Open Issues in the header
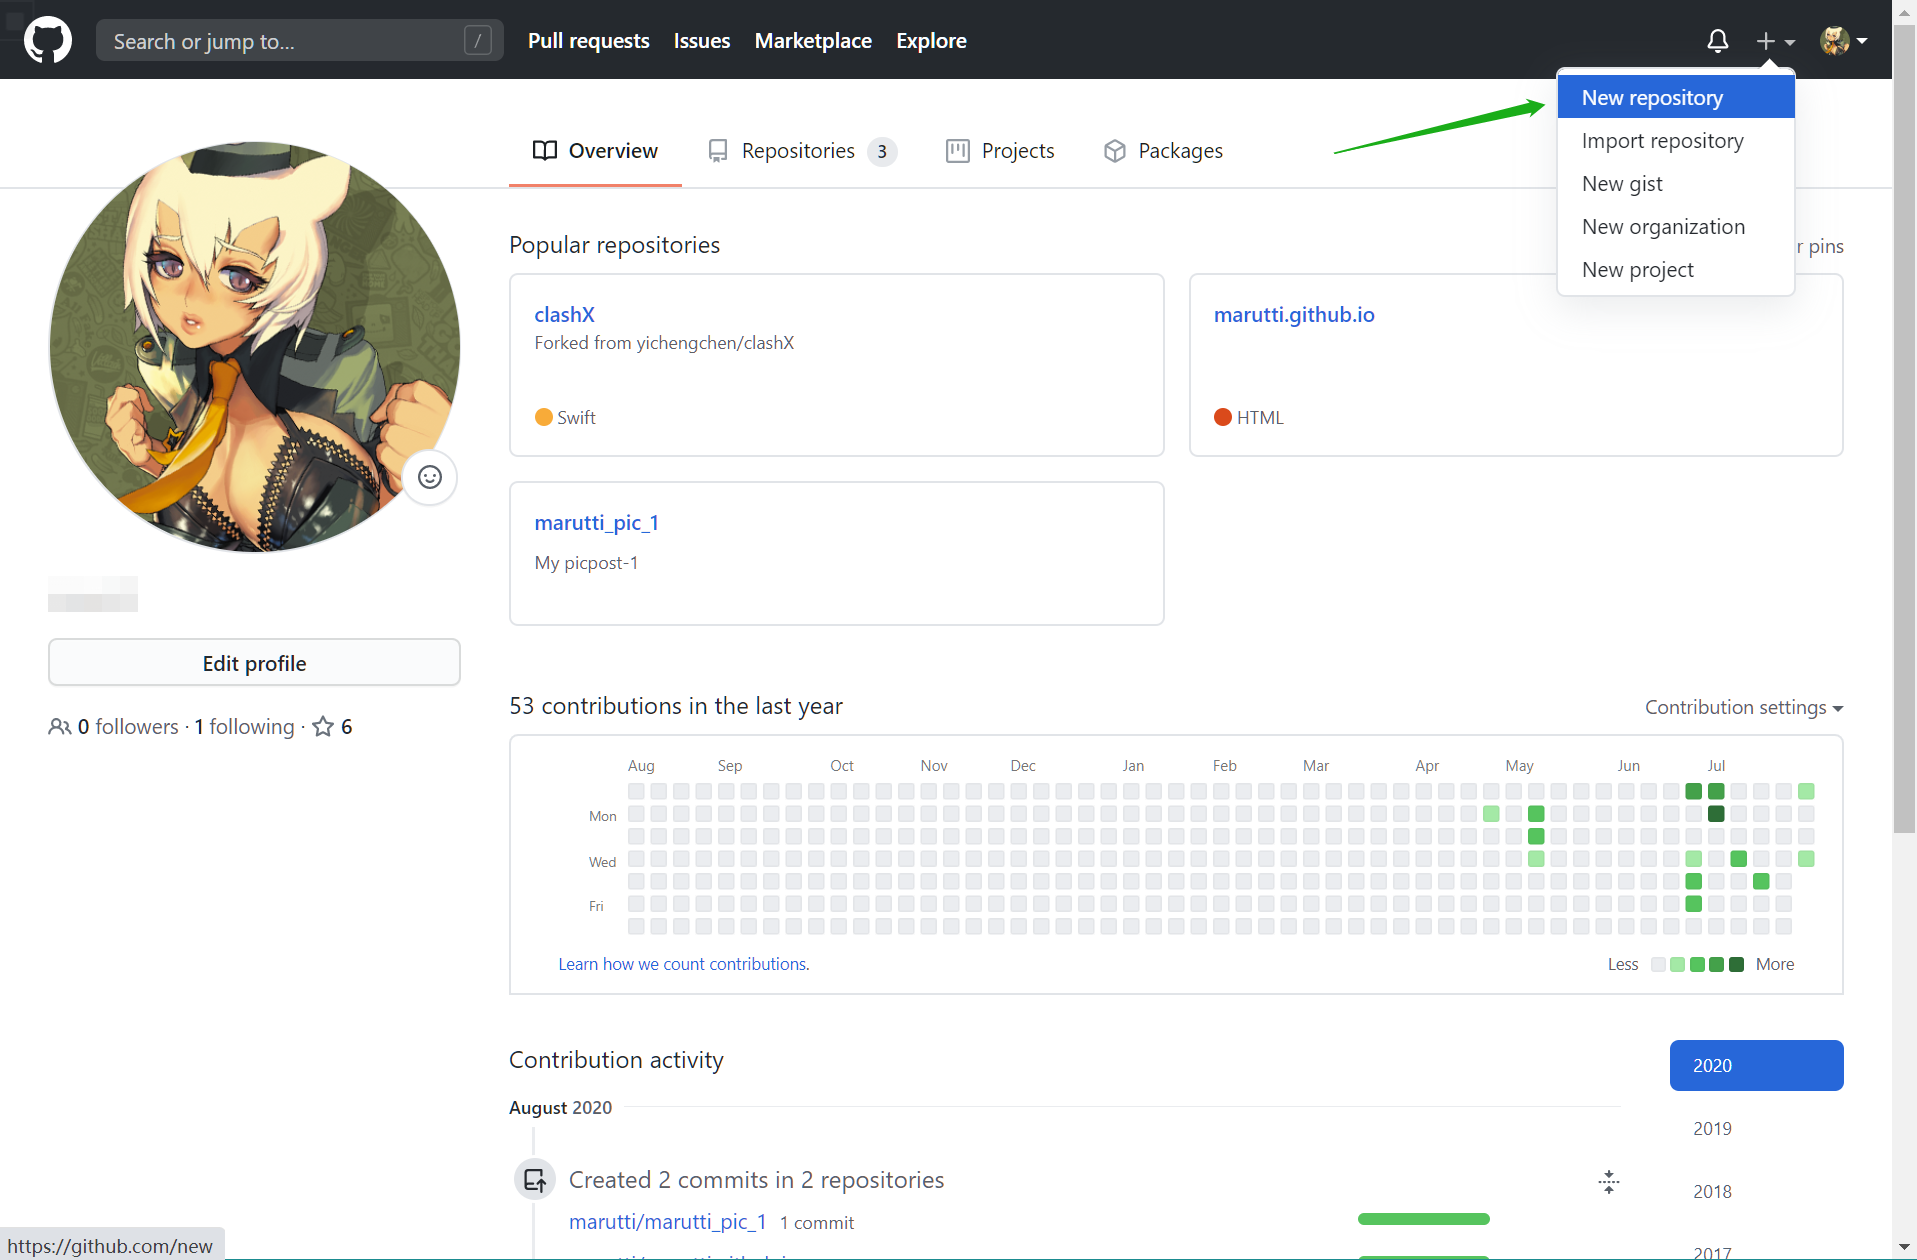 702,41
